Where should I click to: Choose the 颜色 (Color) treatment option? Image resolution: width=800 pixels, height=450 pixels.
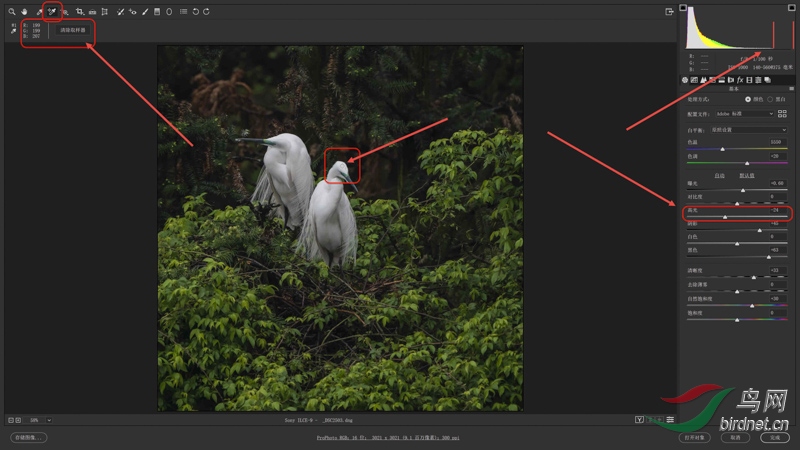[747, 99]
